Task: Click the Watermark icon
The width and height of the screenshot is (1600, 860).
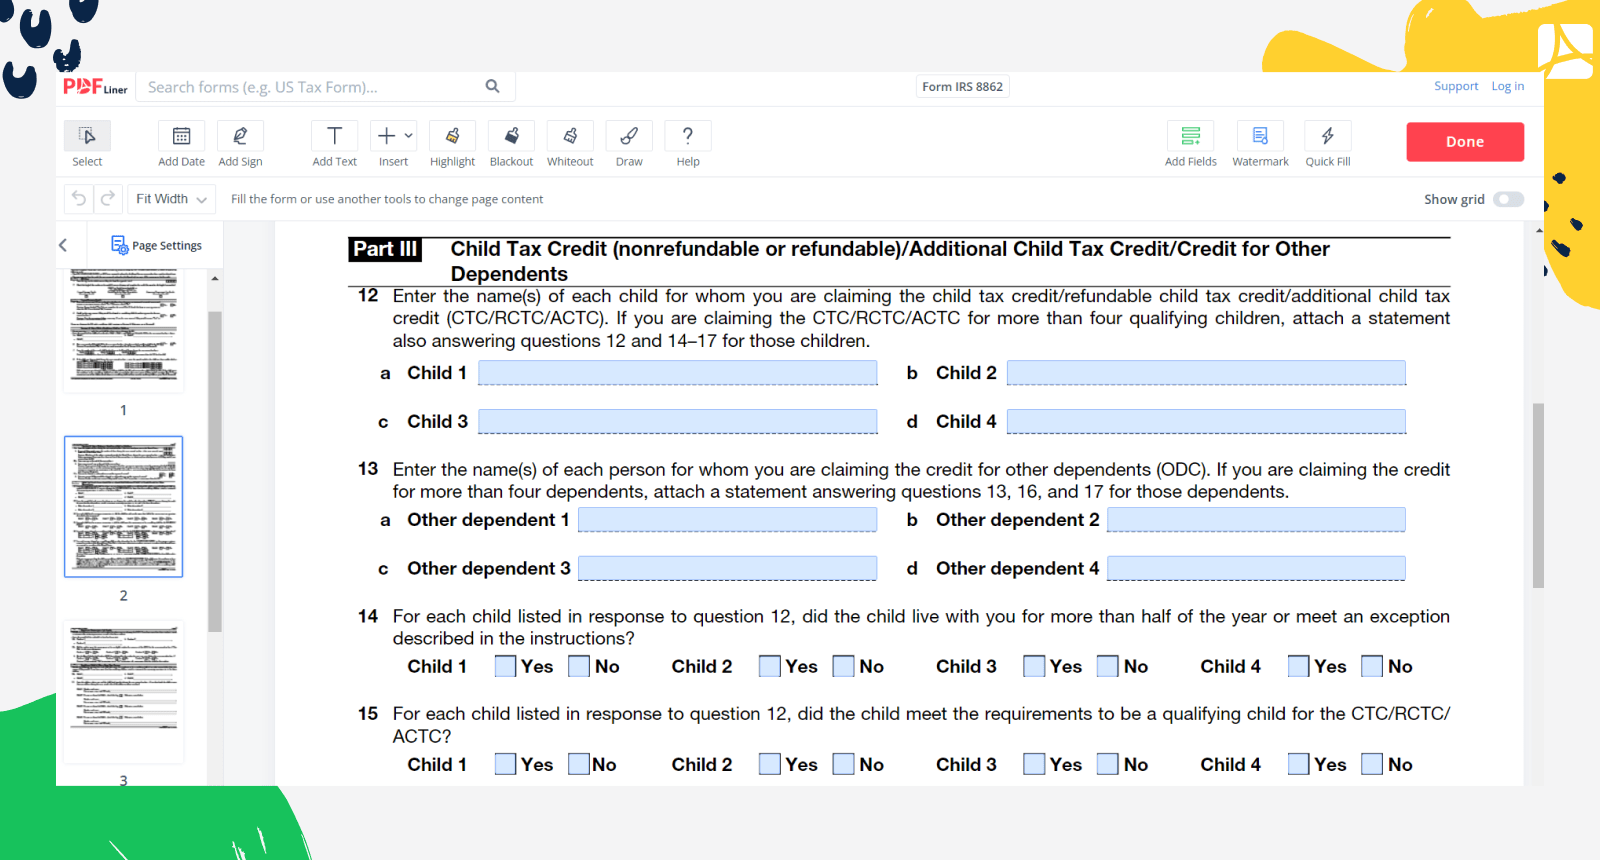Action: click(1260, 137)
